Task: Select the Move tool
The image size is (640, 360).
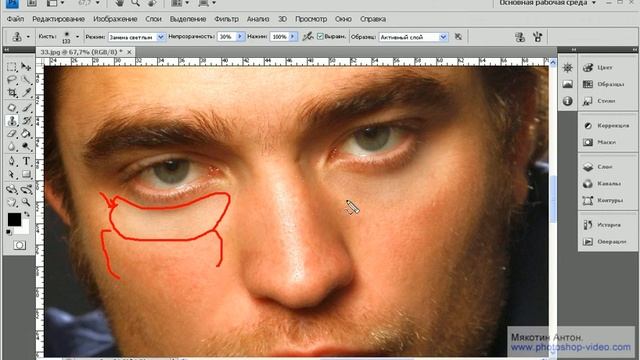Action: coord(27,67)
